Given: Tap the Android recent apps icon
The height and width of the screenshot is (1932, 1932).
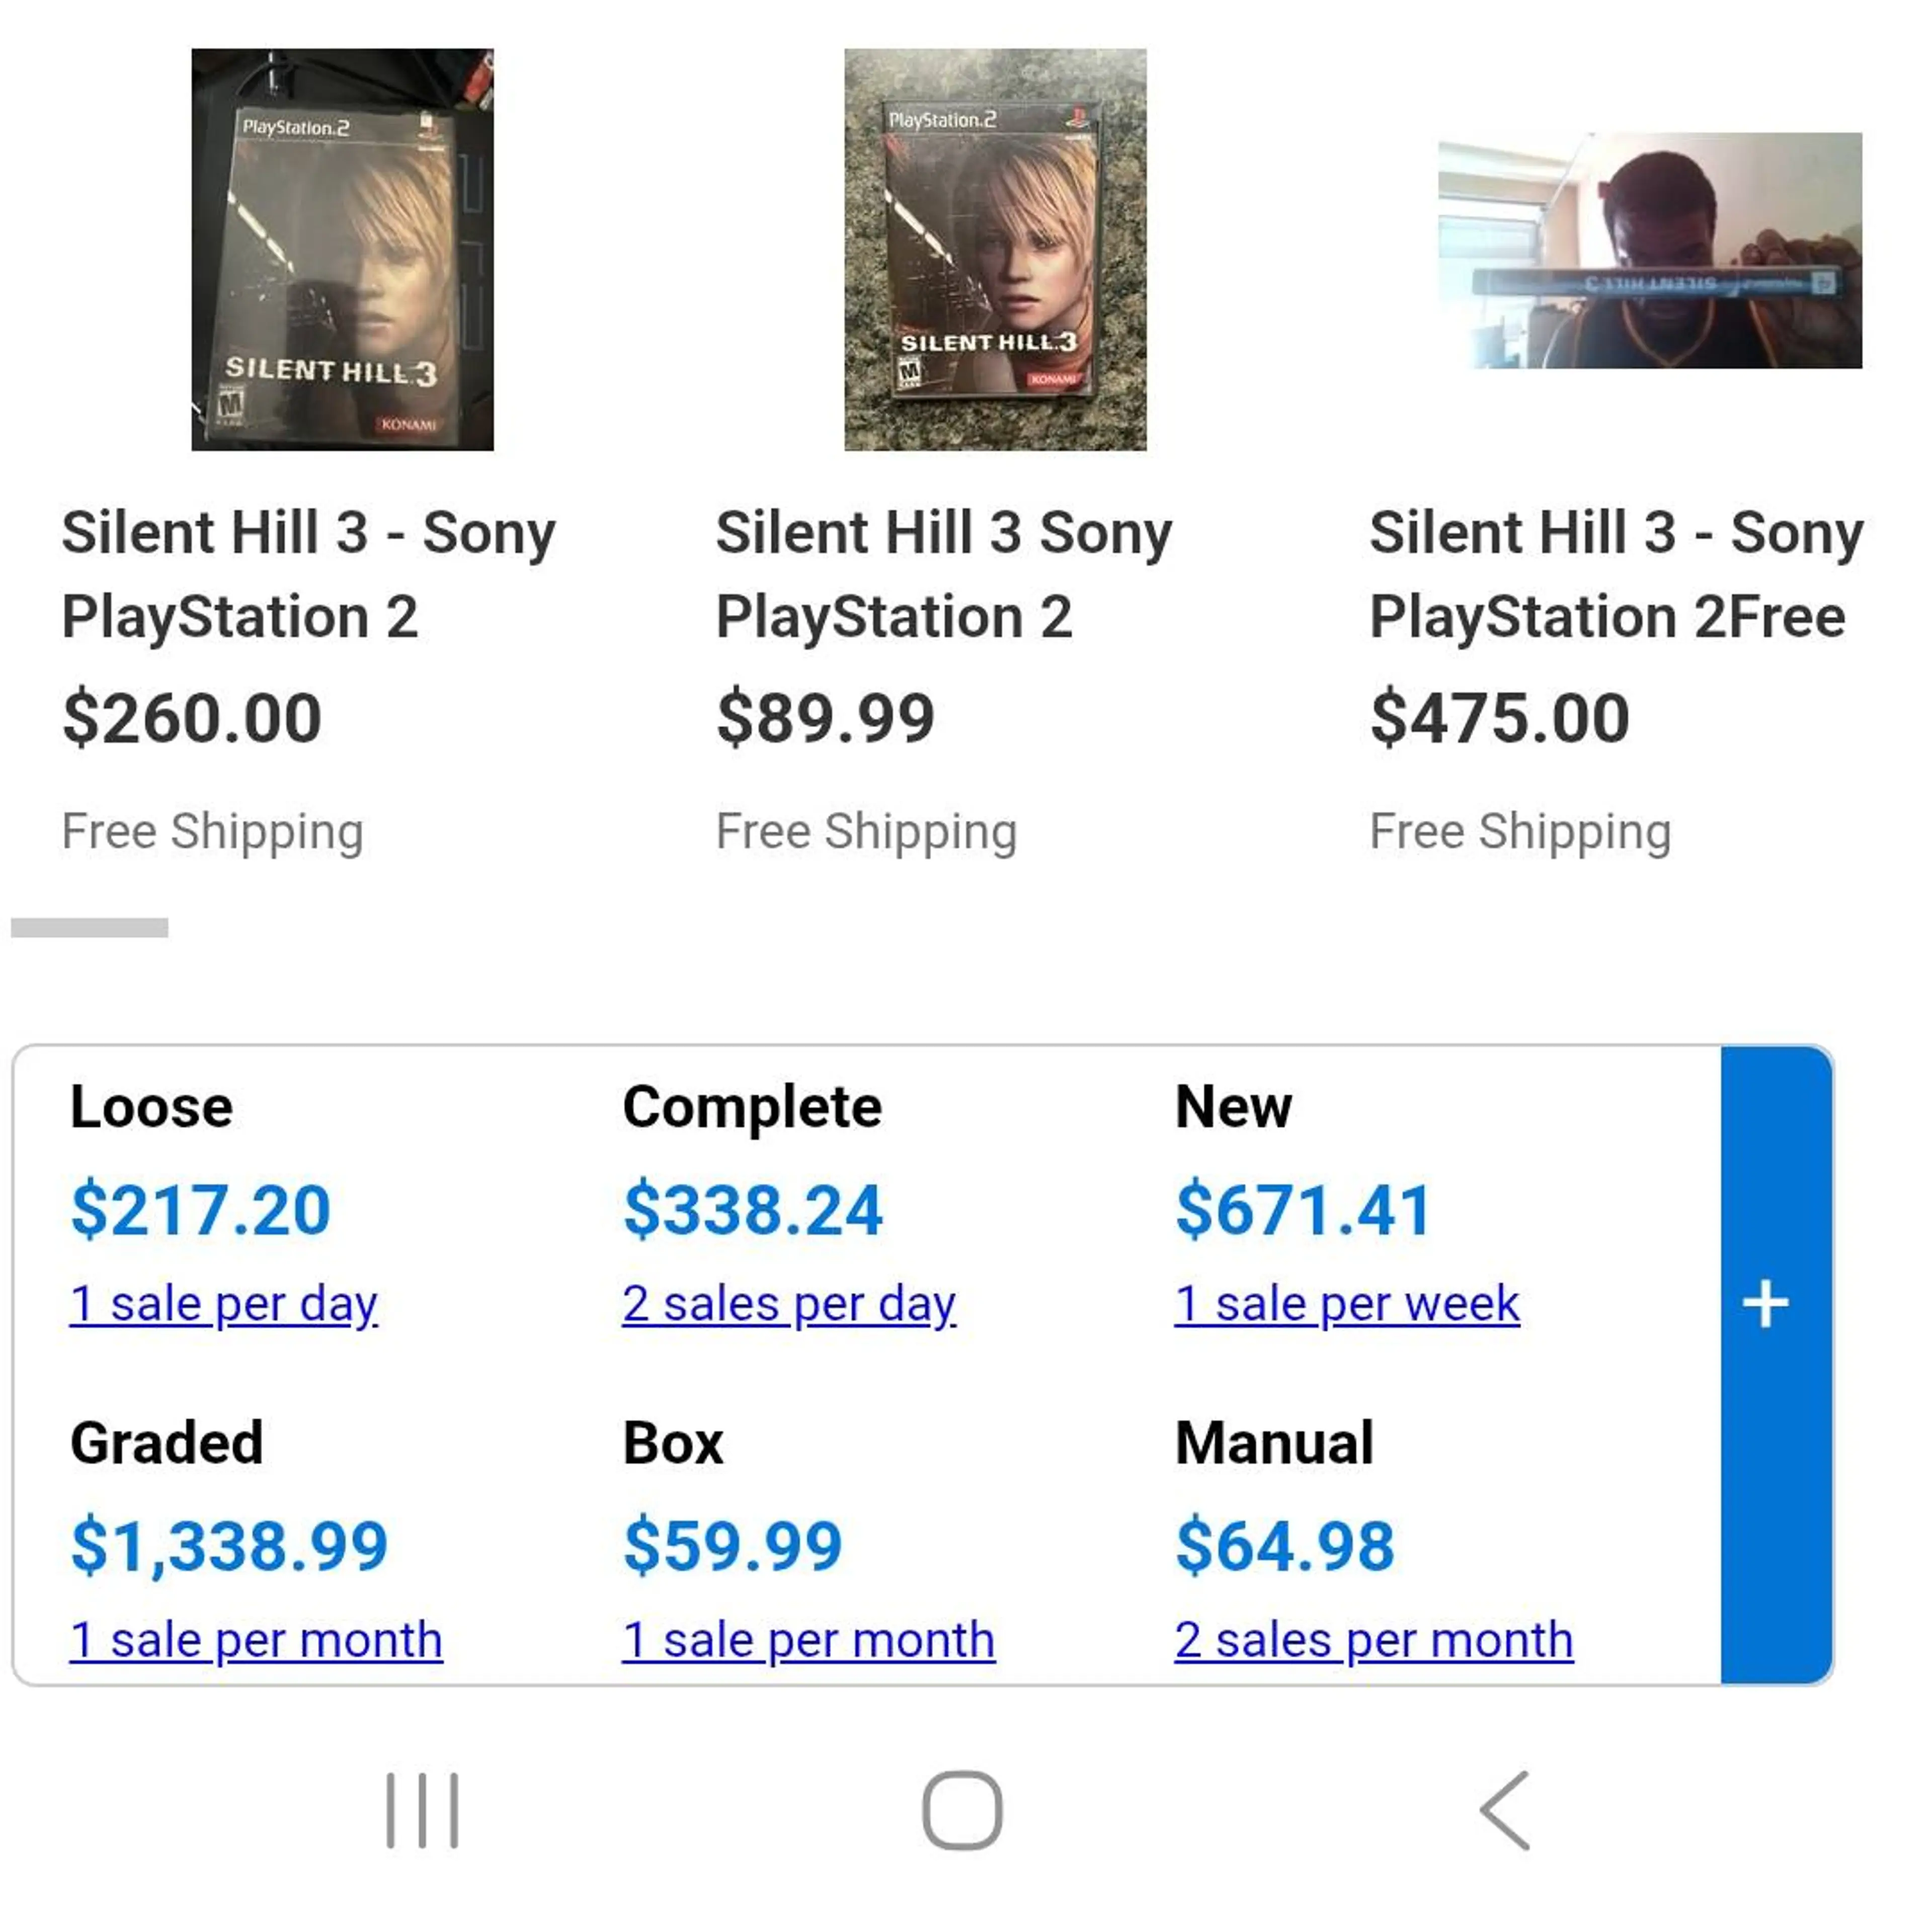Looking at the screenshot, I should 422,1810.
